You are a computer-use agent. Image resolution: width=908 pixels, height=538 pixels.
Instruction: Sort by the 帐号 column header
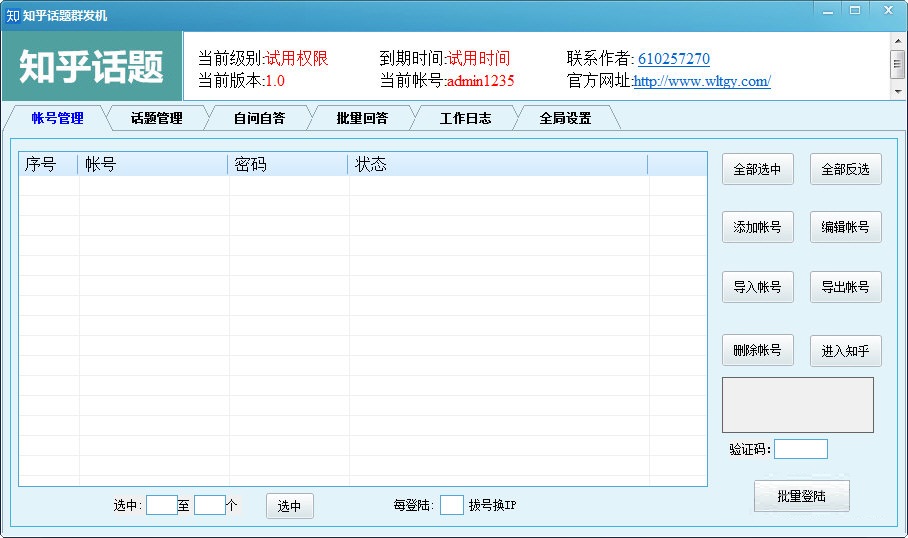point(153,164)
